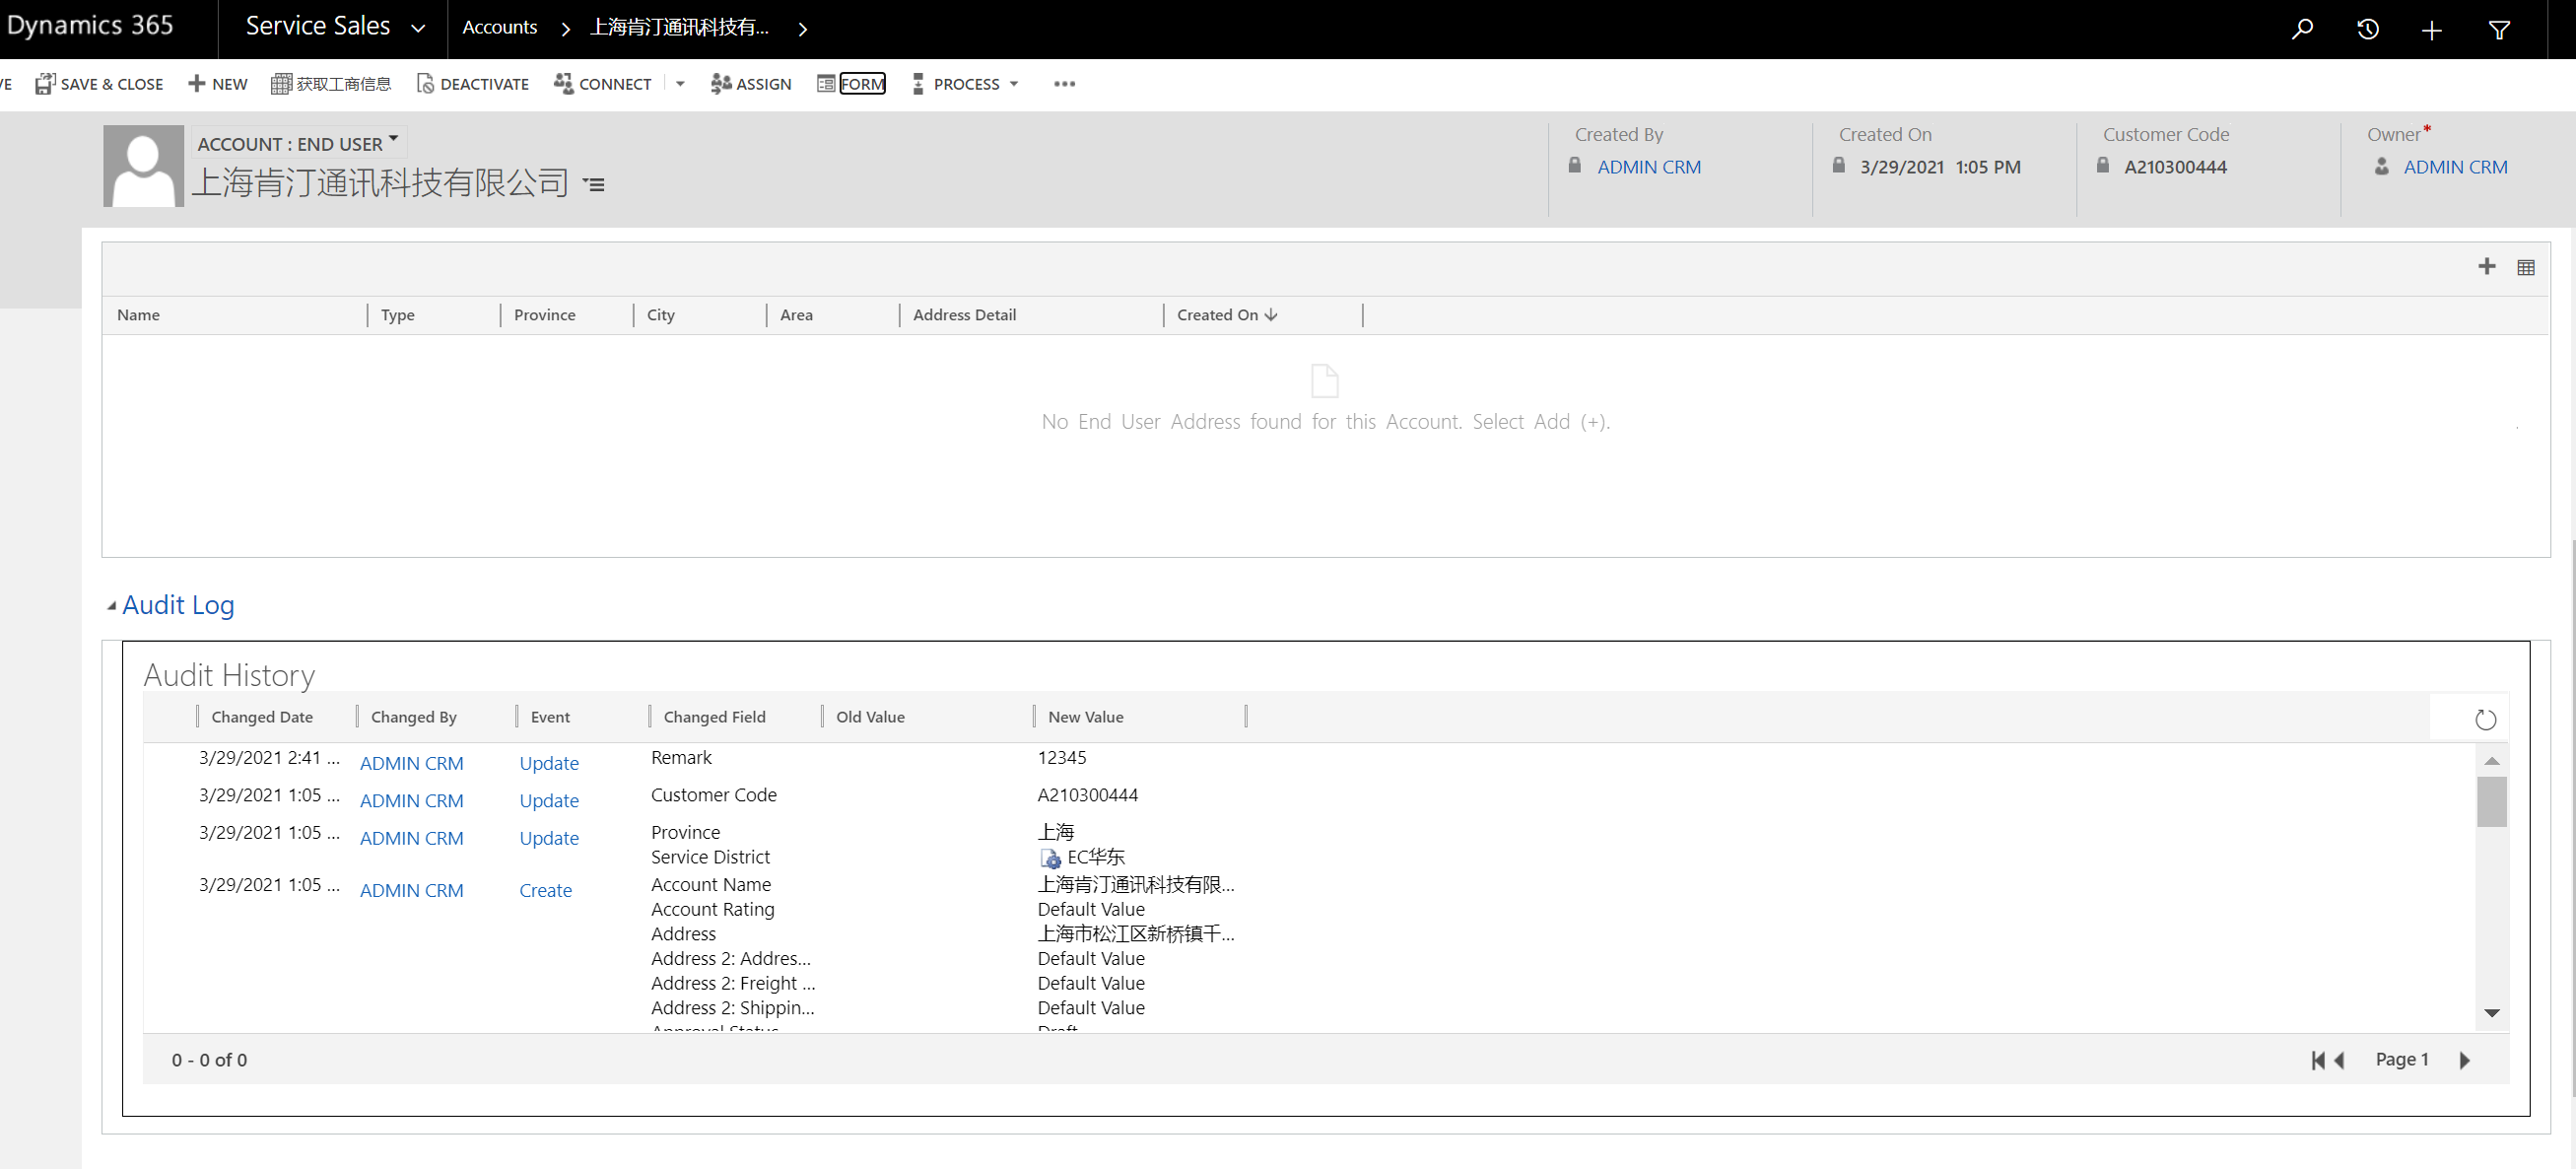Screen dimensions: 2576x1169
Task: Click the Owner user icon
Action: [x=2381, y=166]
